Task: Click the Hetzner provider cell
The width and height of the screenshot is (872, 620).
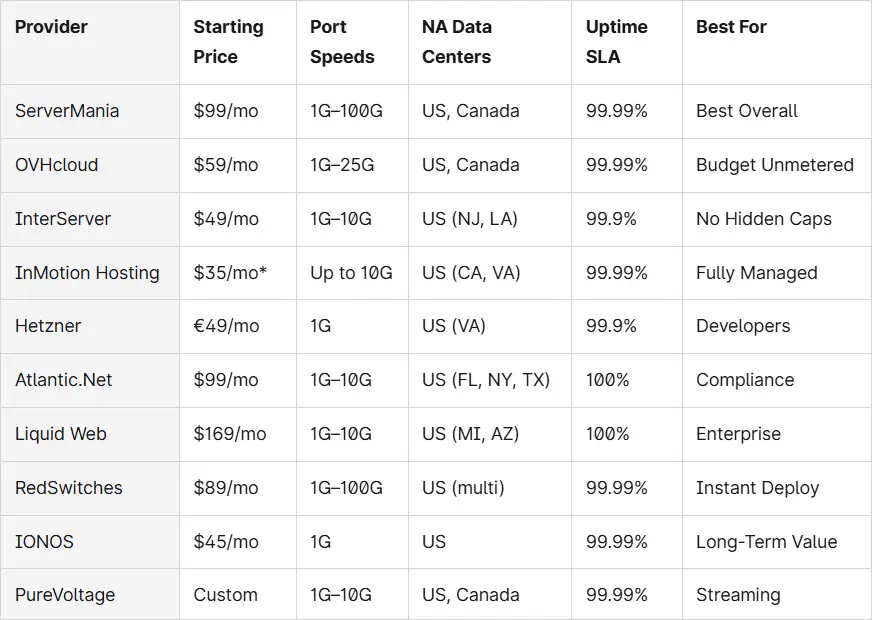Action: click(48, 326)
